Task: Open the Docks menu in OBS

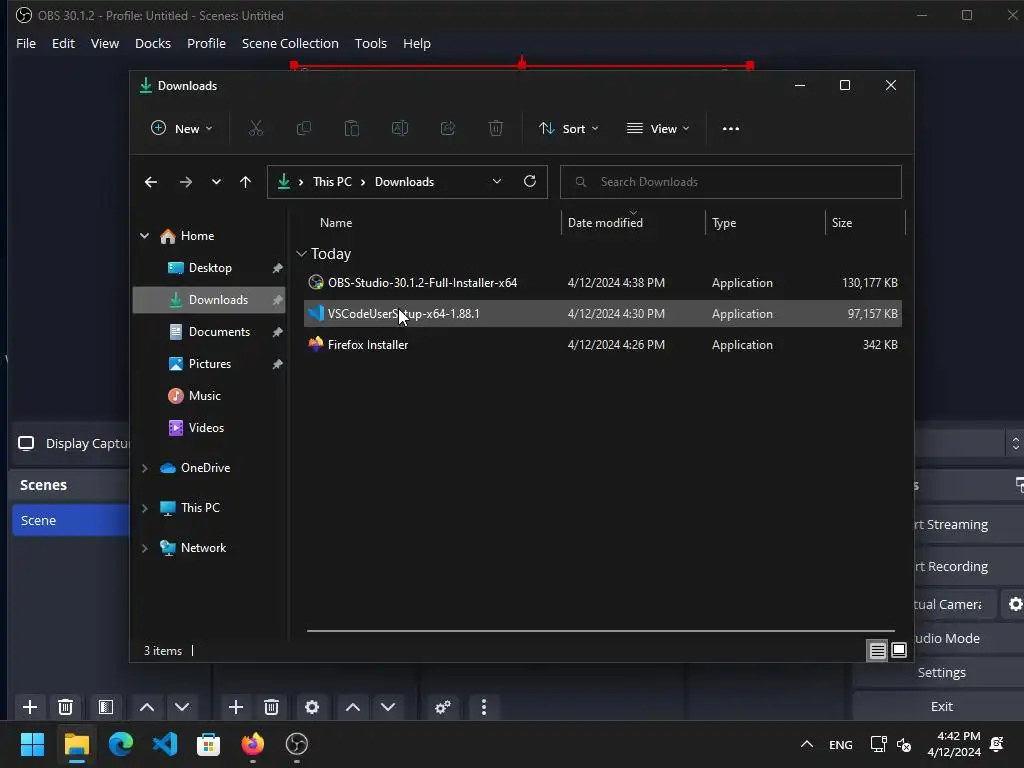Action: pos(153,43)
